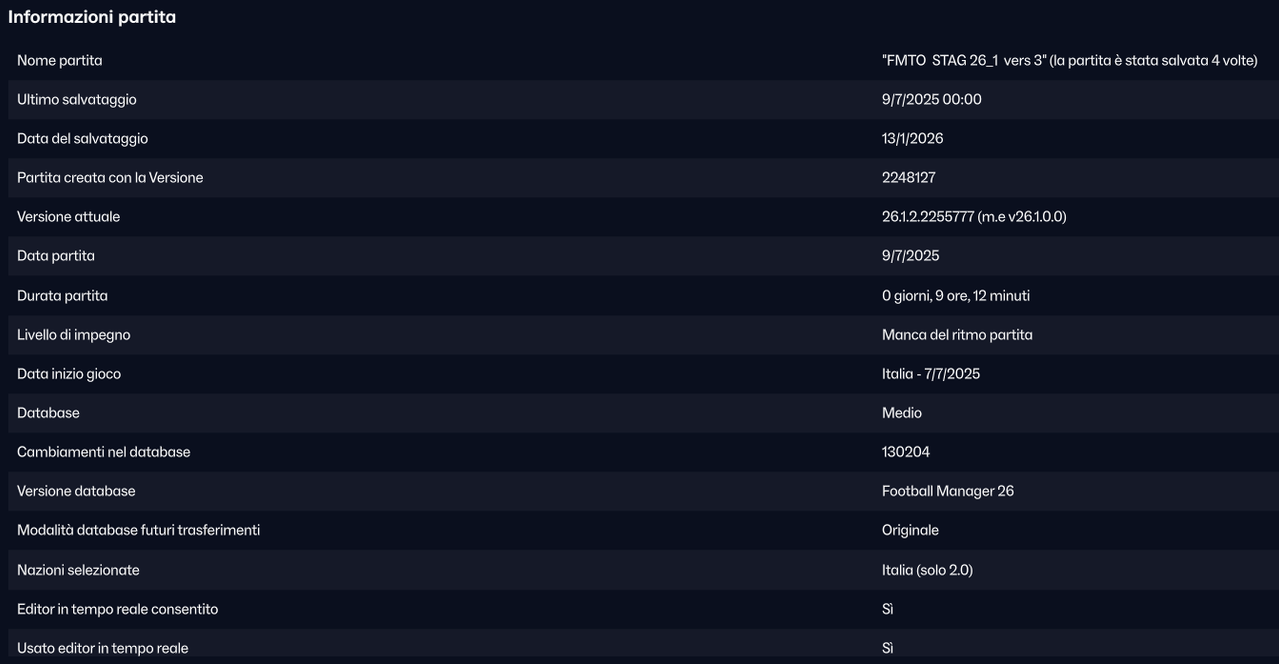
Task: Click the 'Cambiamenti nel database' label
Action: point(103,452)
